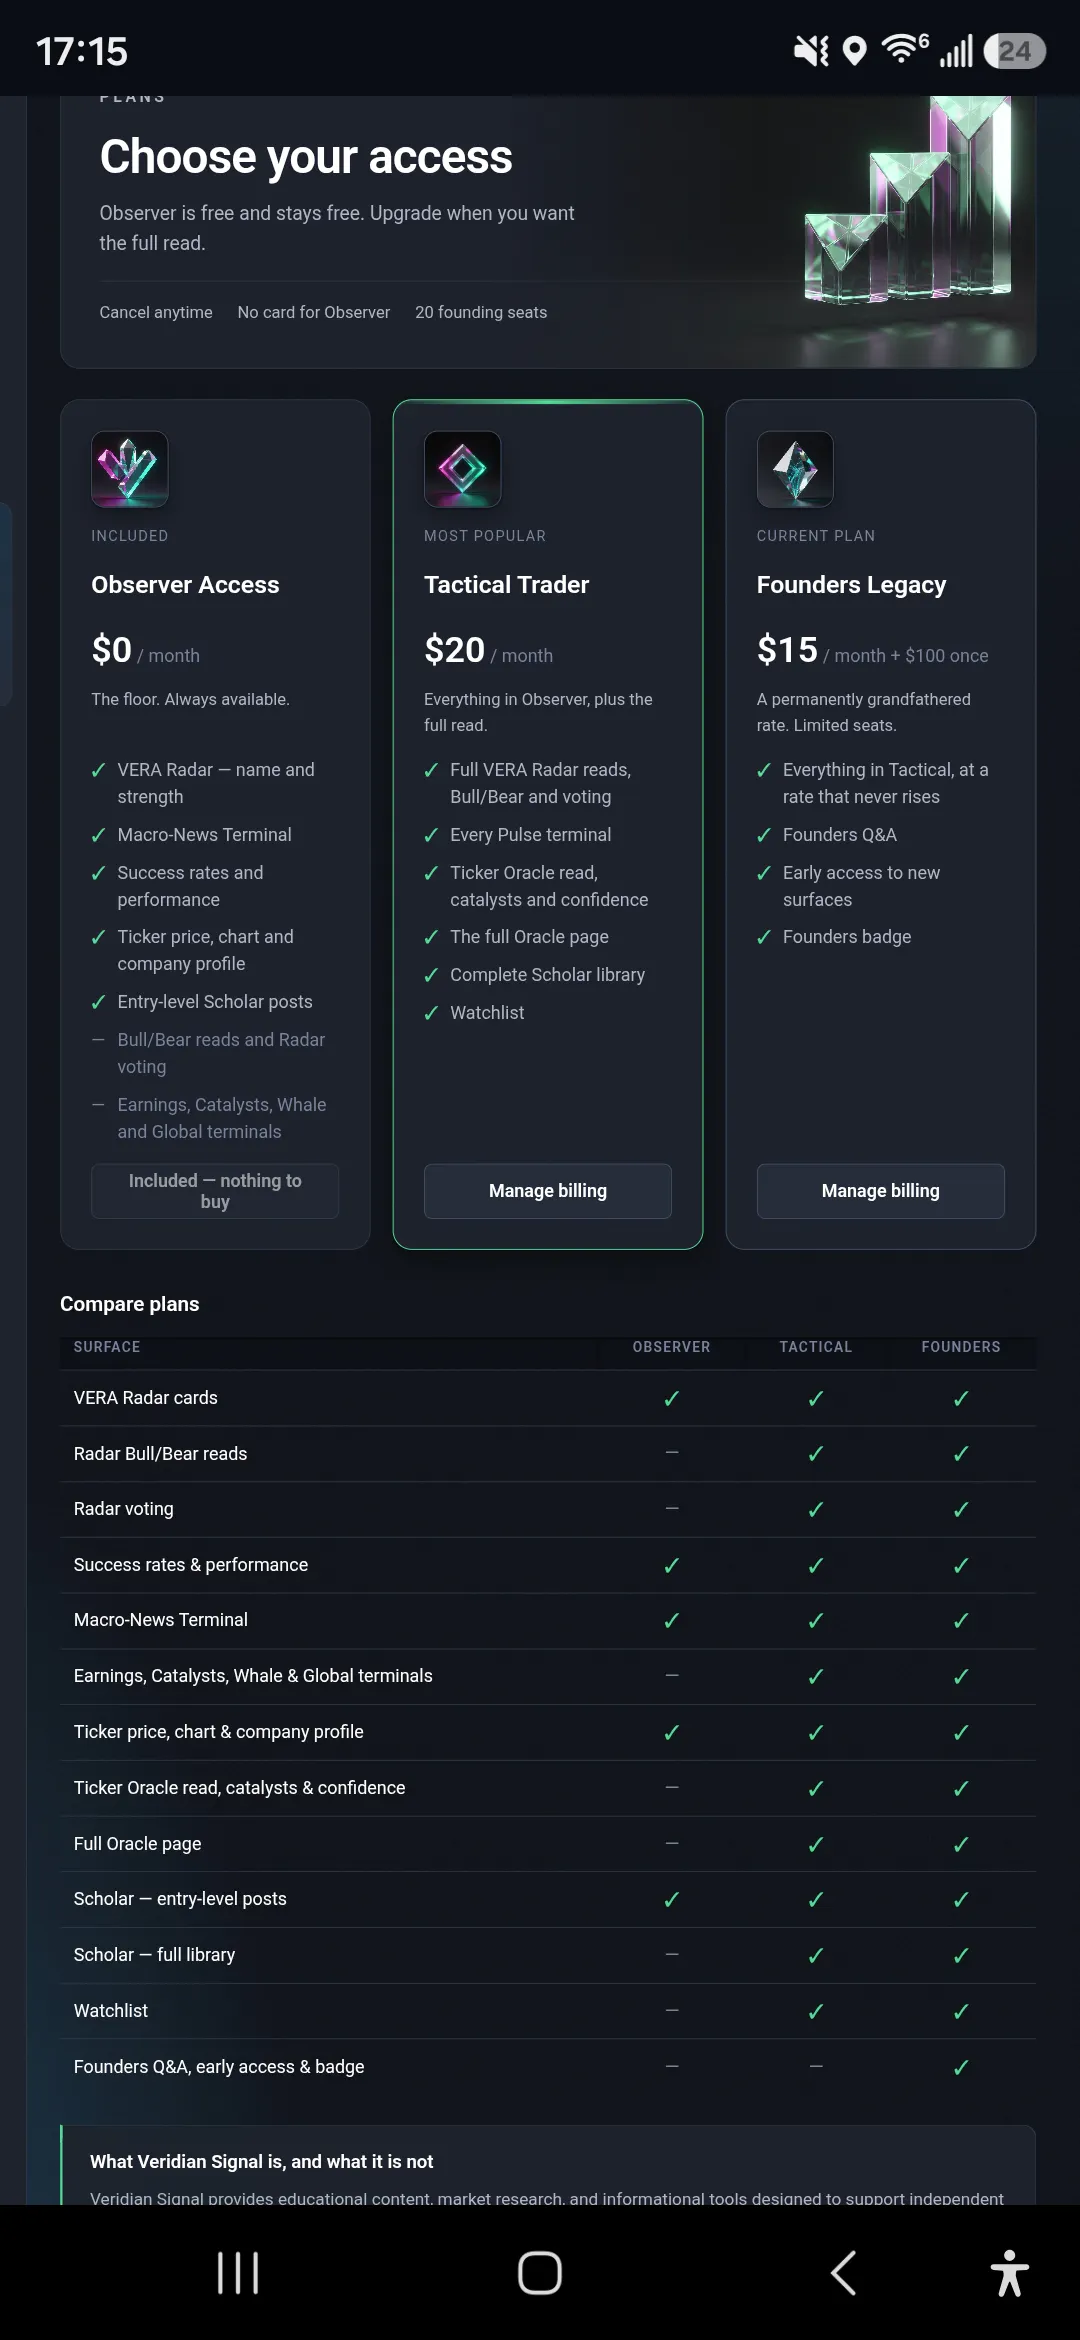Tap the 'Choose your access' heading
Screen dimensions: 1080x2340
coord(306,157)
